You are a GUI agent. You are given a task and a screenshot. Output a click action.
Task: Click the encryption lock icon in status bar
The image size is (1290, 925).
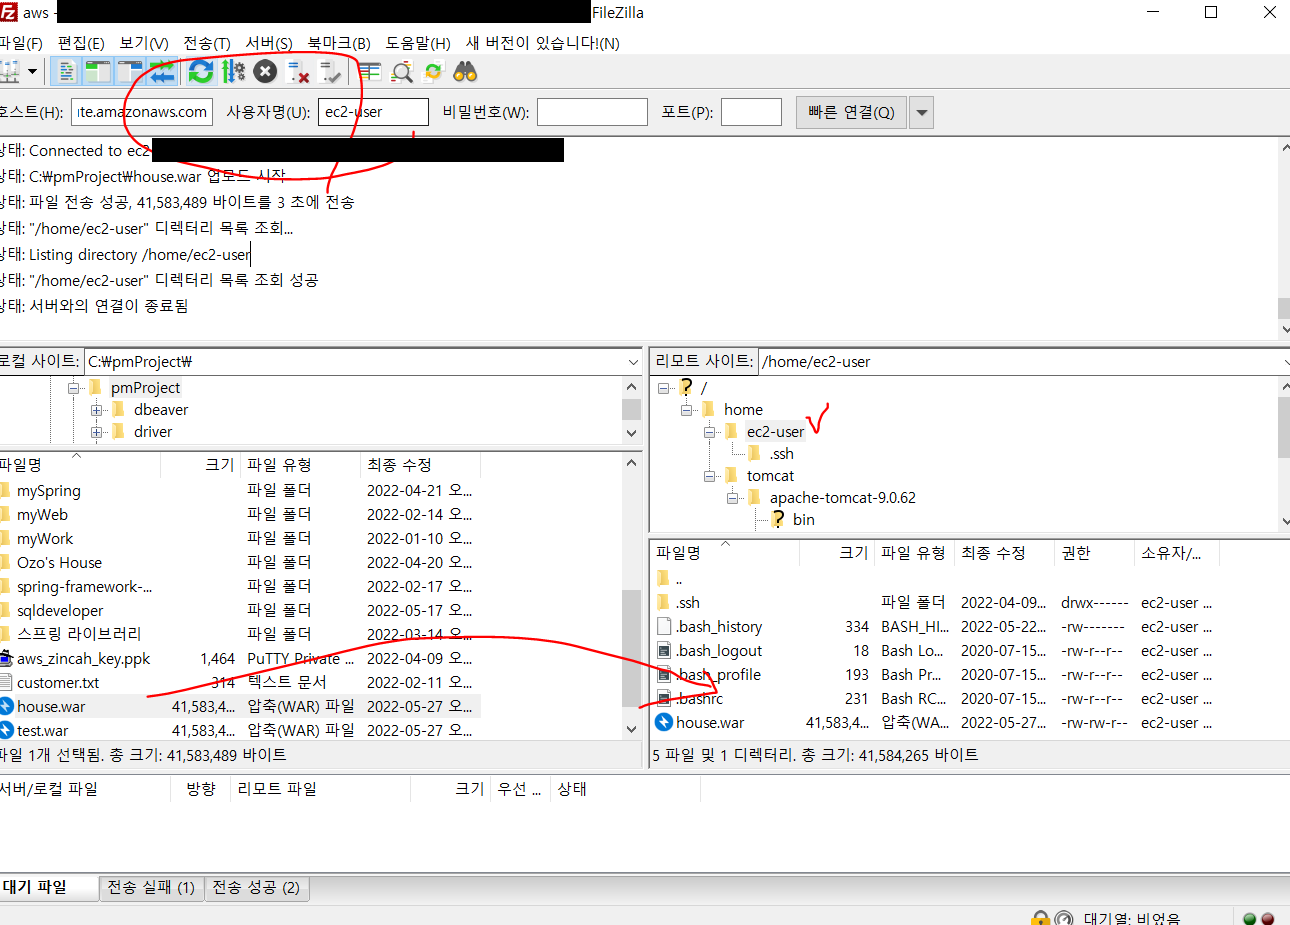[x=1041, y=918]
